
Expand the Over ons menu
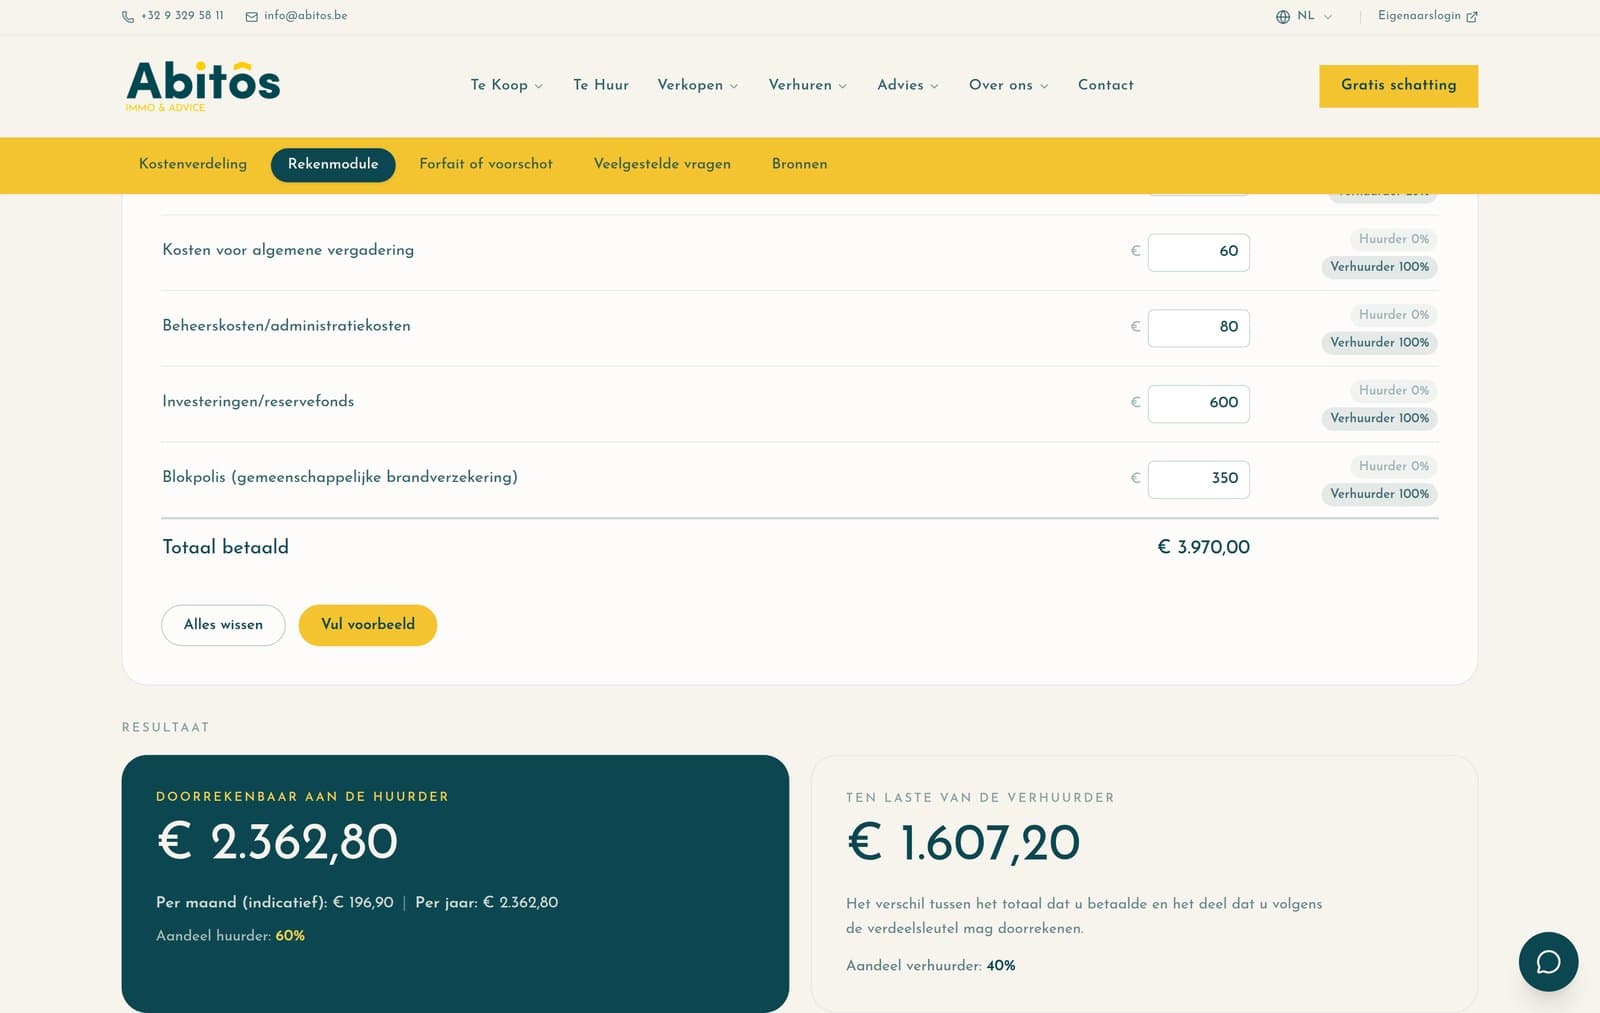point(1008,85)
